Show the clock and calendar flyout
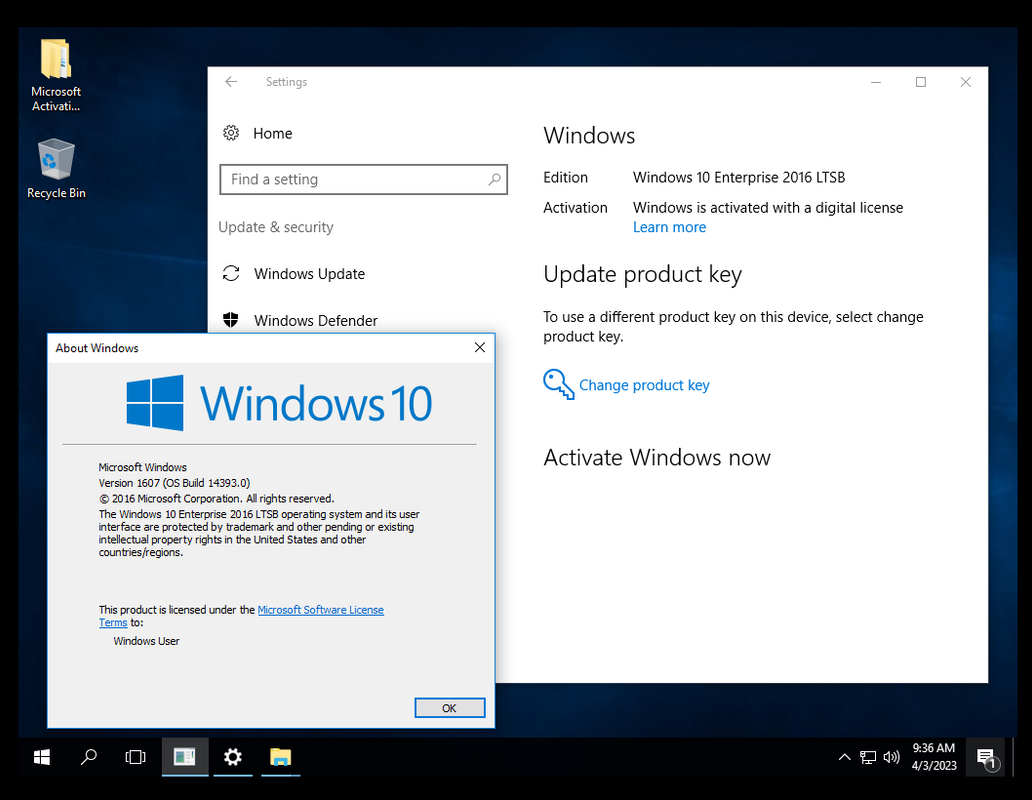Image resolution: width=1032 pixels, height=800 pixels. [933, 757]
